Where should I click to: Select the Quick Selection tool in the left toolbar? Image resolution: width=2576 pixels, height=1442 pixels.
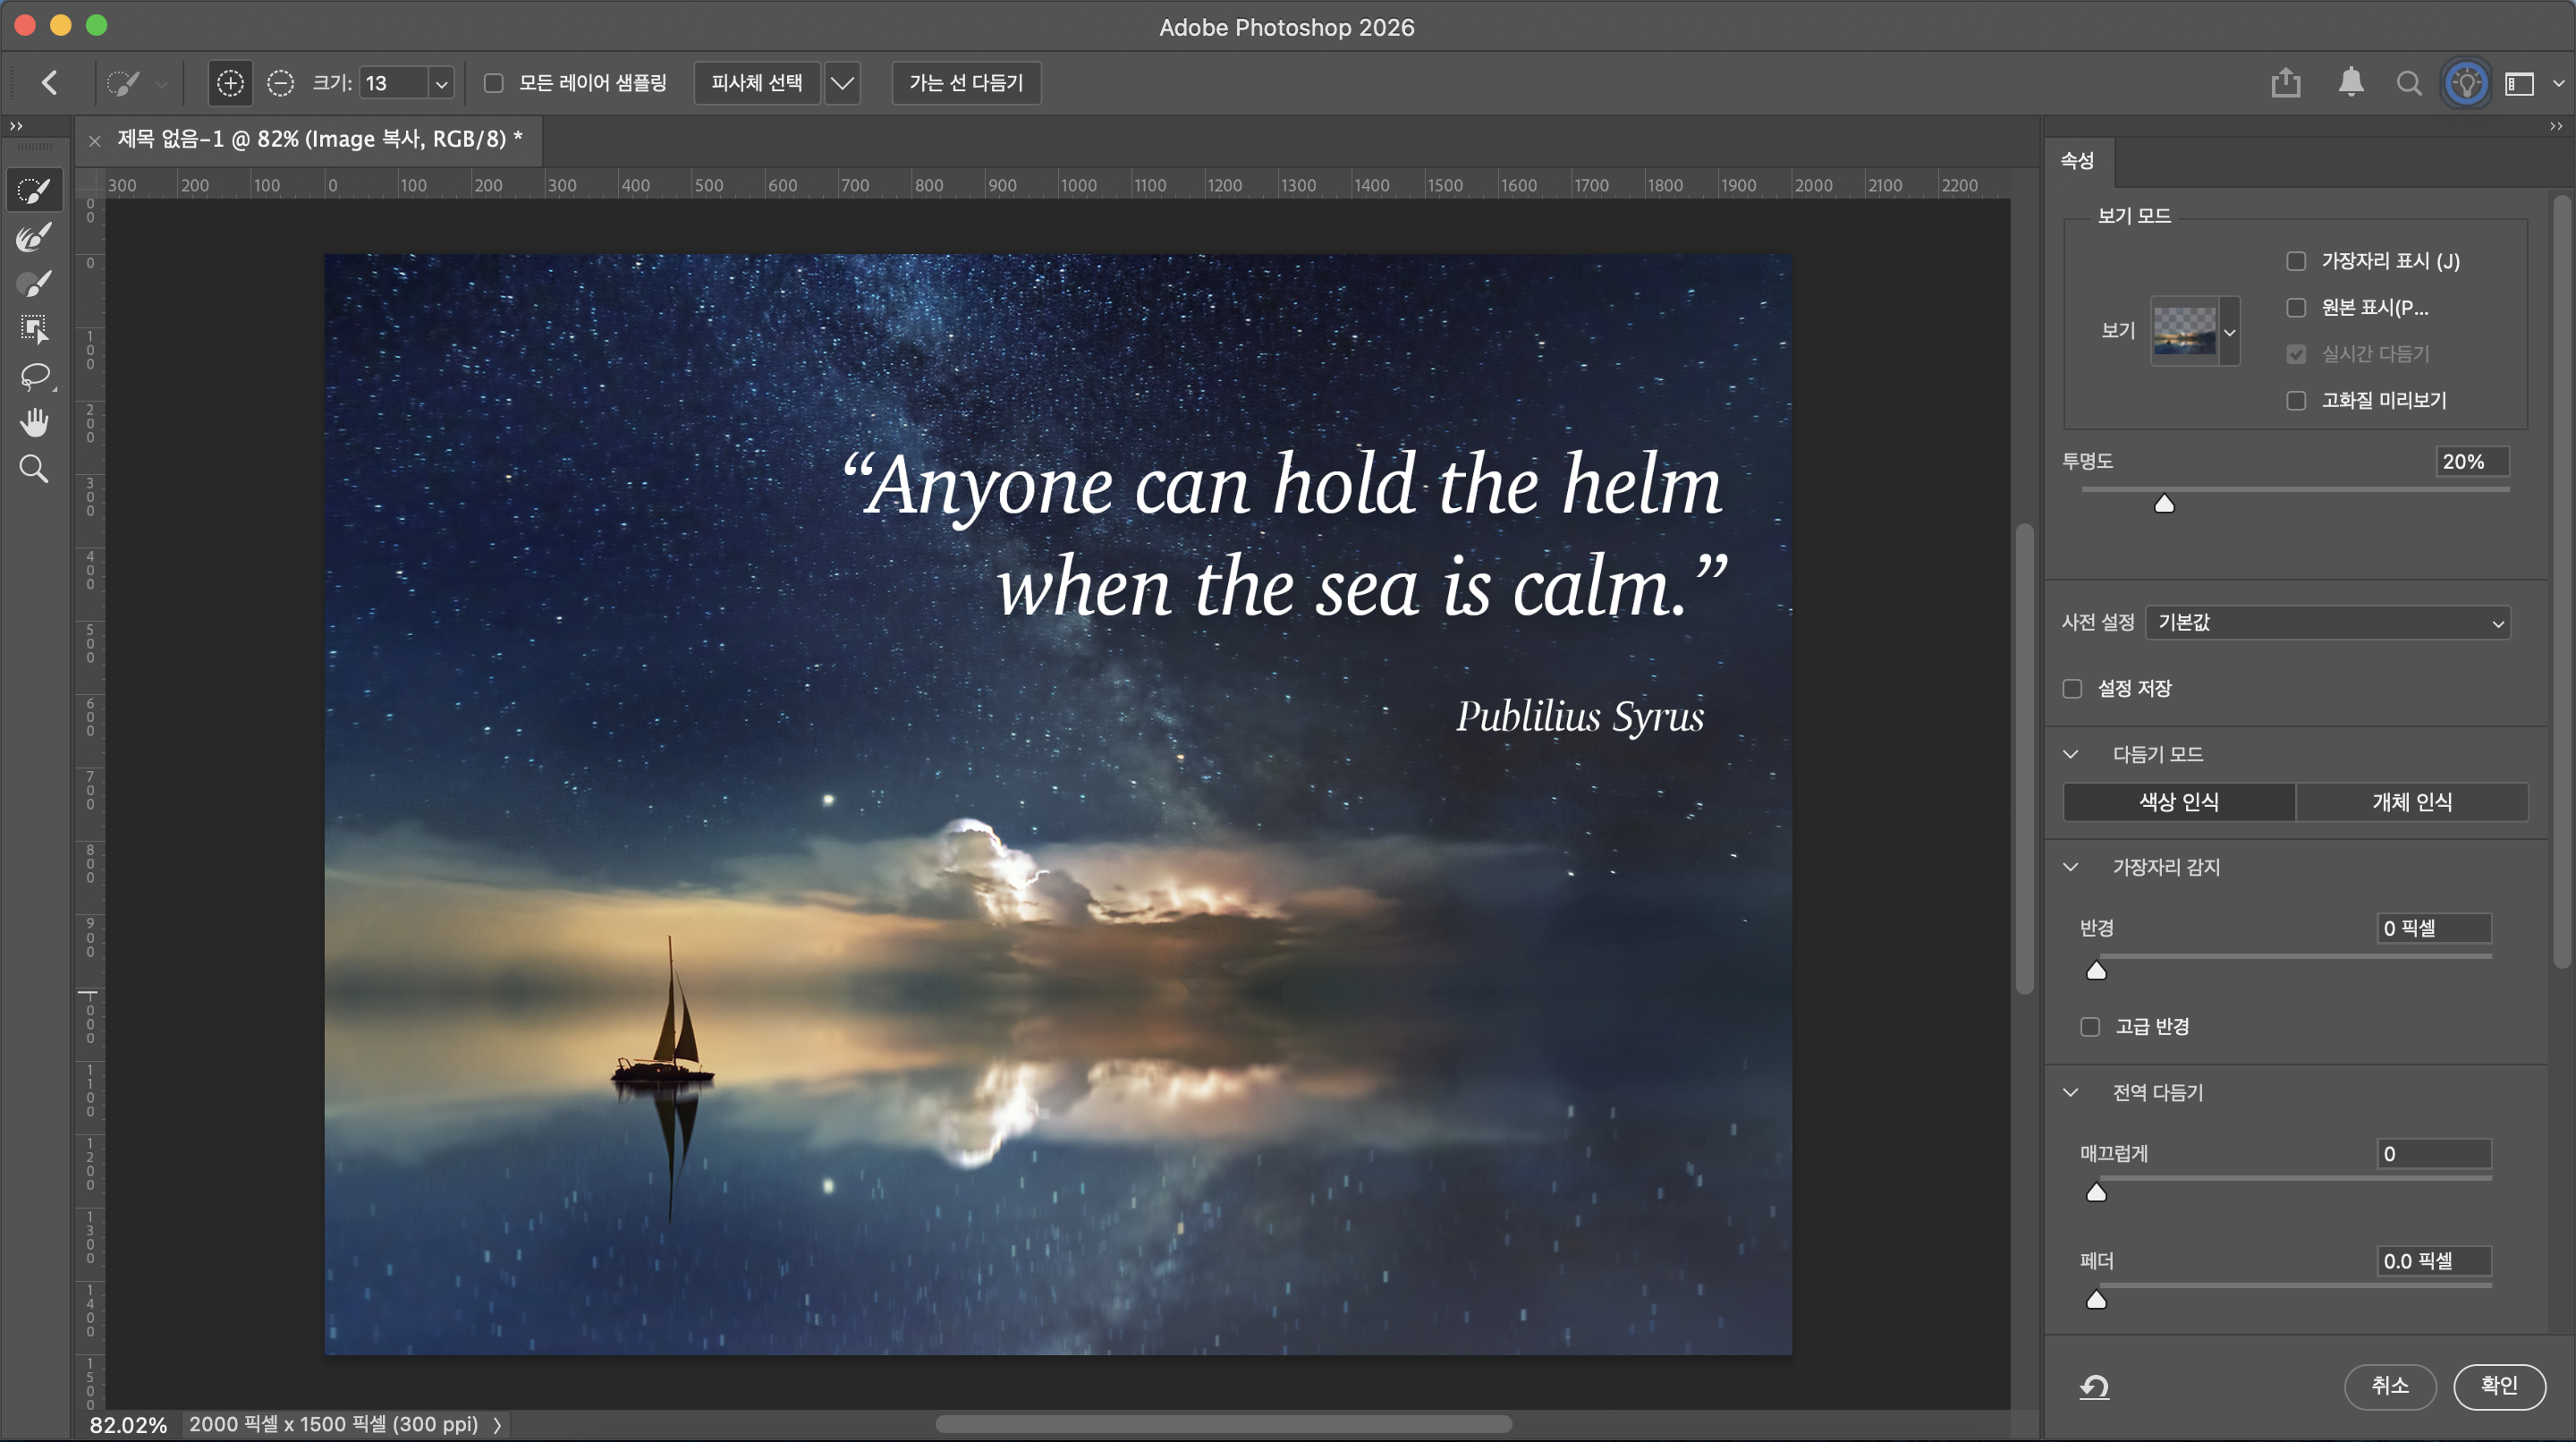tap(34, 190)
